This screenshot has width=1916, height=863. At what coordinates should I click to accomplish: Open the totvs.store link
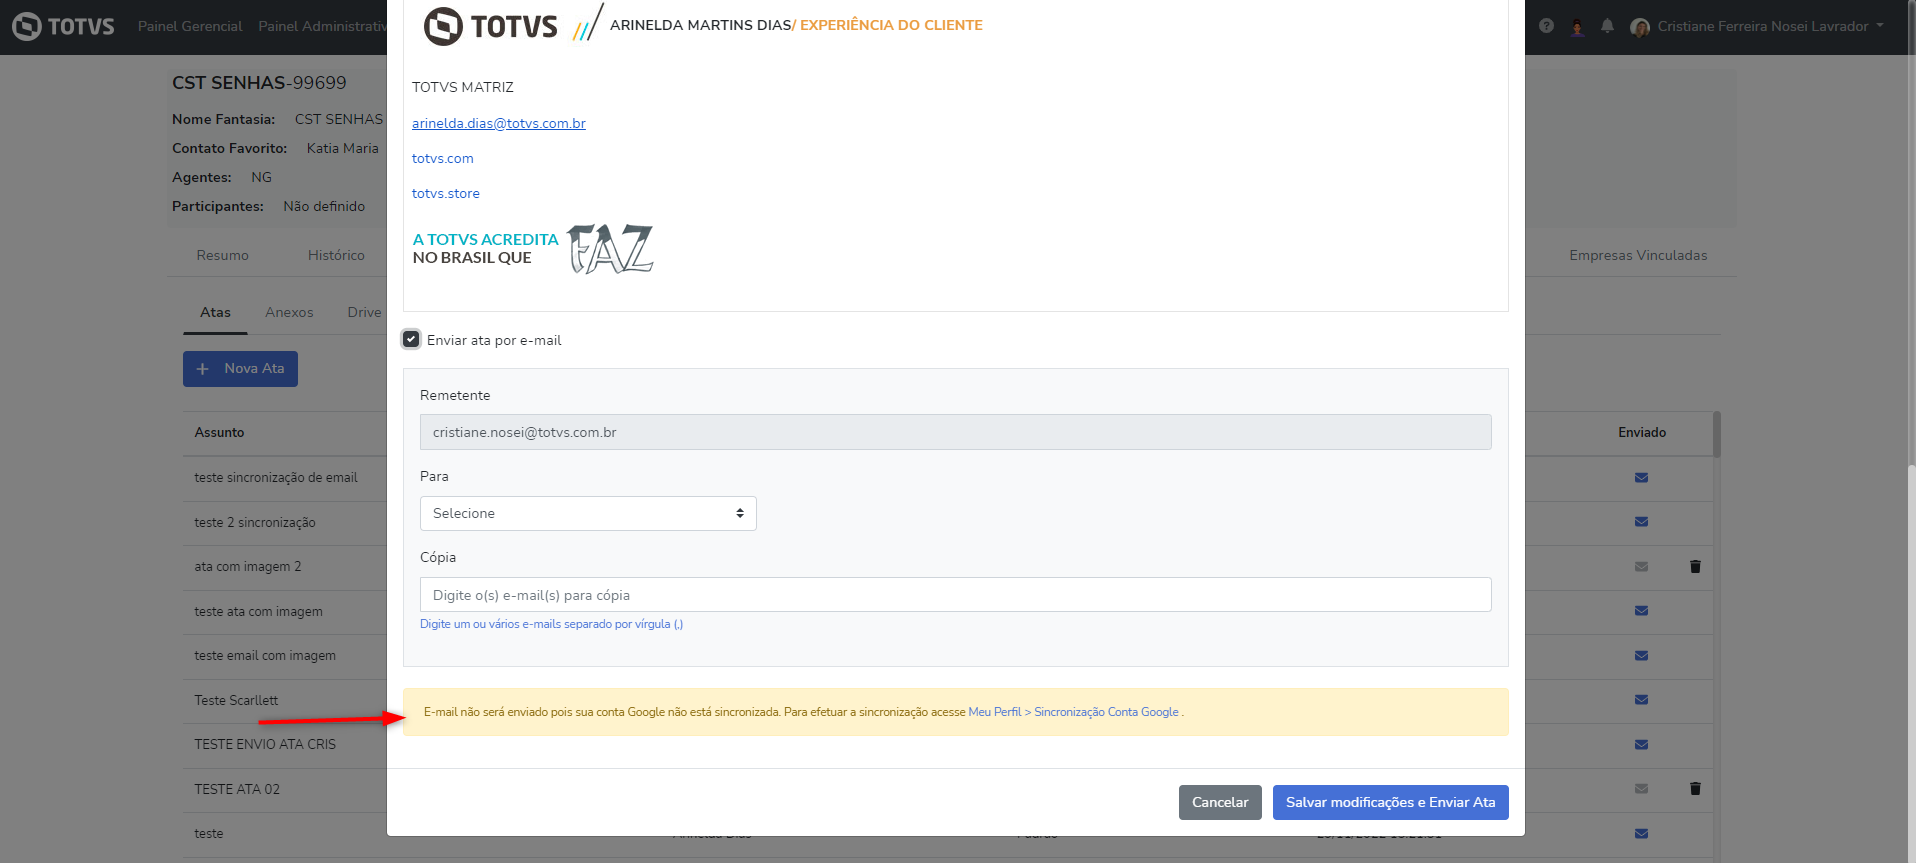tap(446, 193)
